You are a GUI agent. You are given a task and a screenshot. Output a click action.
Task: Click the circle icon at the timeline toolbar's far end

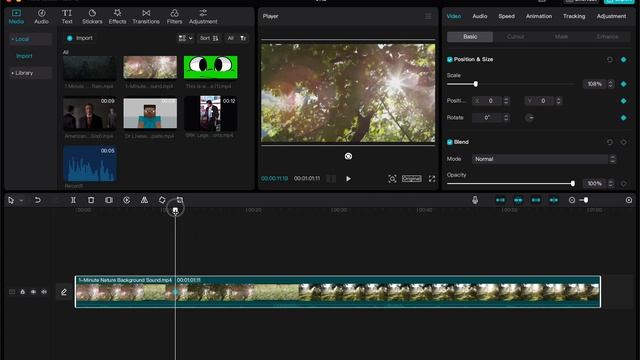point(629,200)
